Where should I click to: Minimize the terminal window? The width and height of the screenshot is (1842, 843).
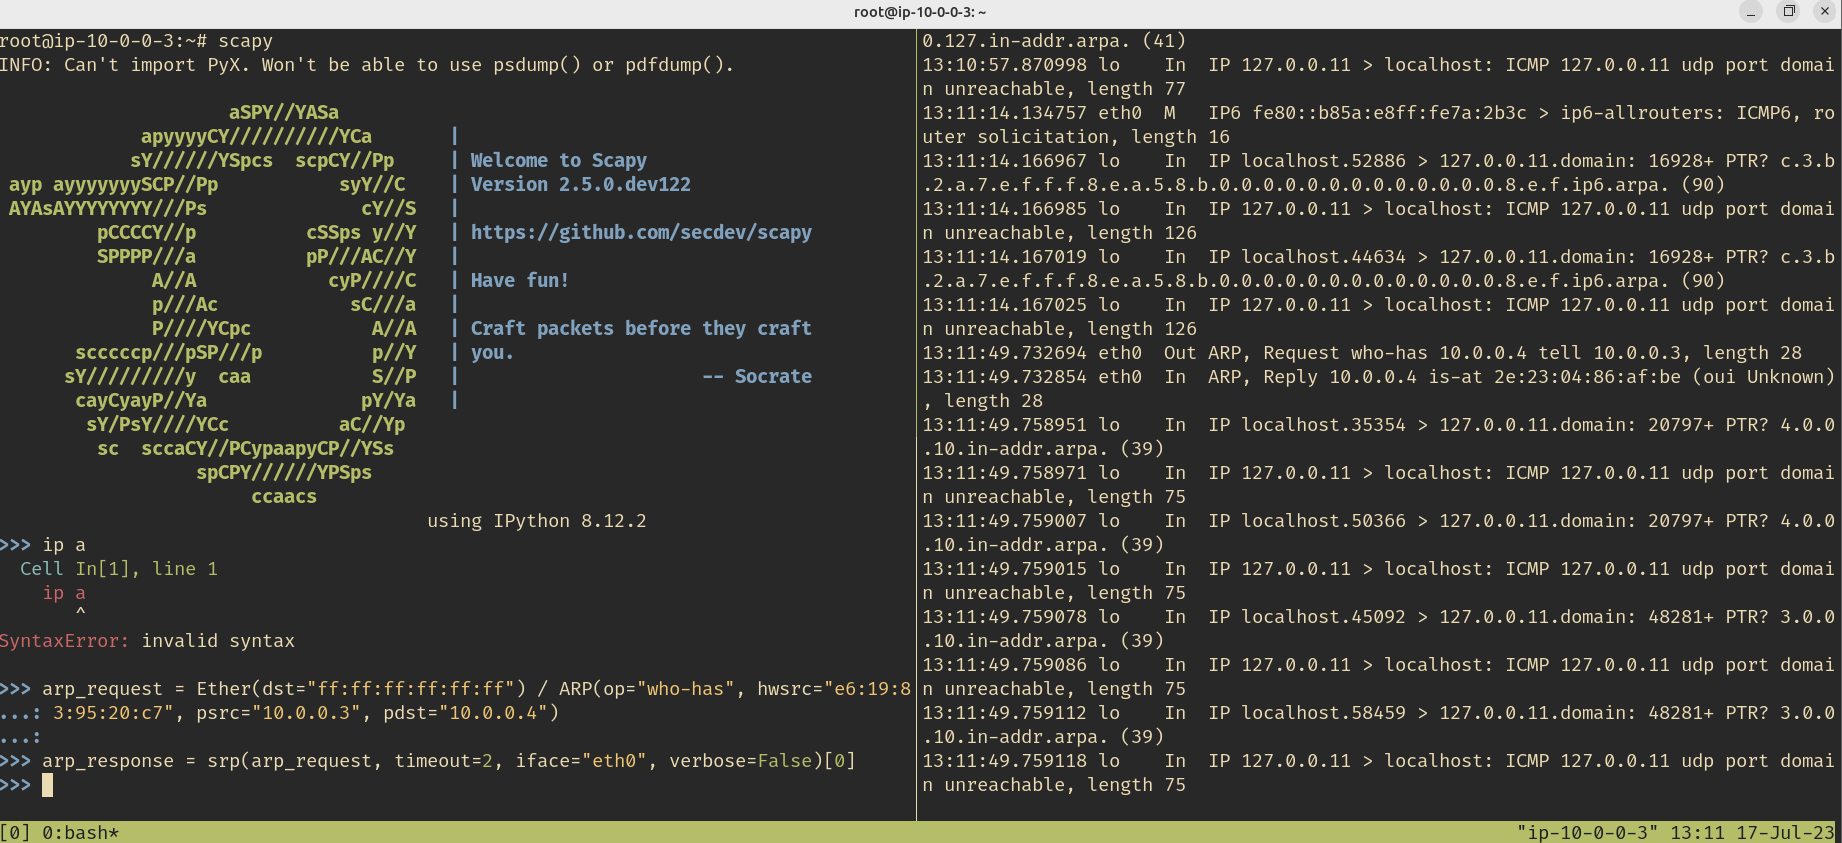tap(1751, 12)
